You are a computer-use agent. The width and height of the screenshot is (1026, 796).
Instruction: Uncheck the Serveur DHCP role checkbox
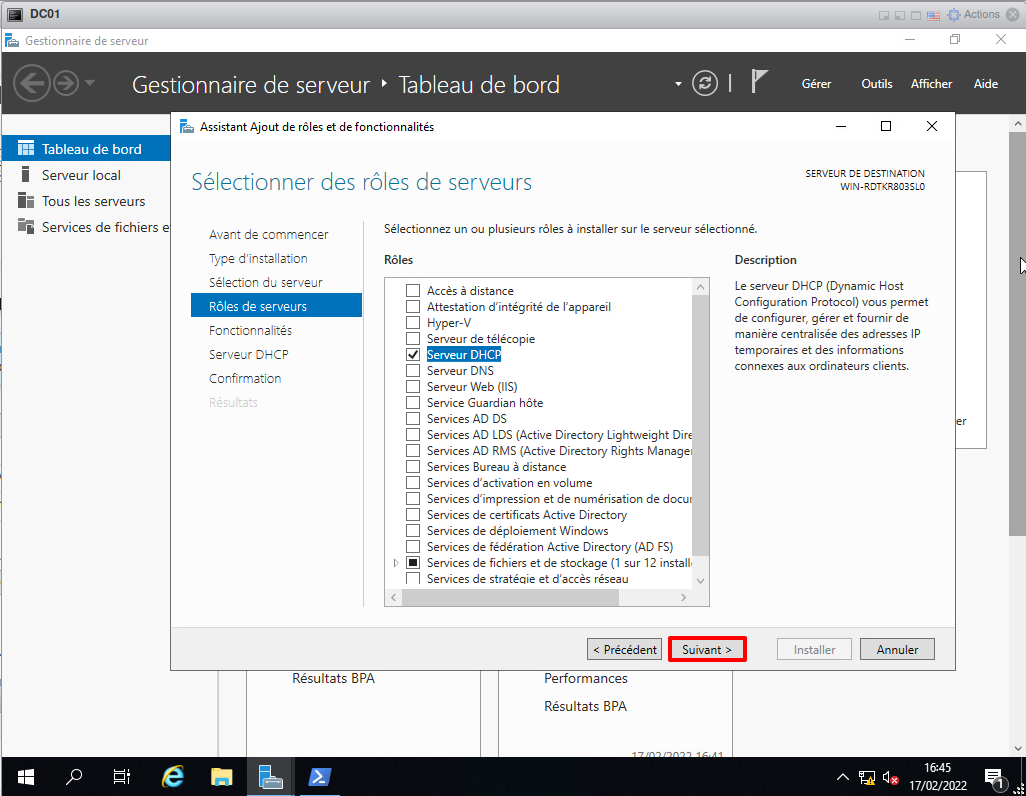(413, 355)
